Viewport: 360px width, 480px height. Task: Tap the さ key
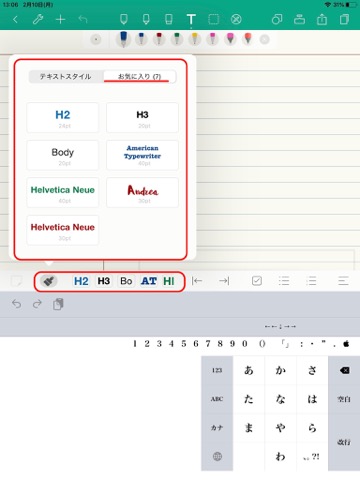pyautogui.click(x=312, y=370)
